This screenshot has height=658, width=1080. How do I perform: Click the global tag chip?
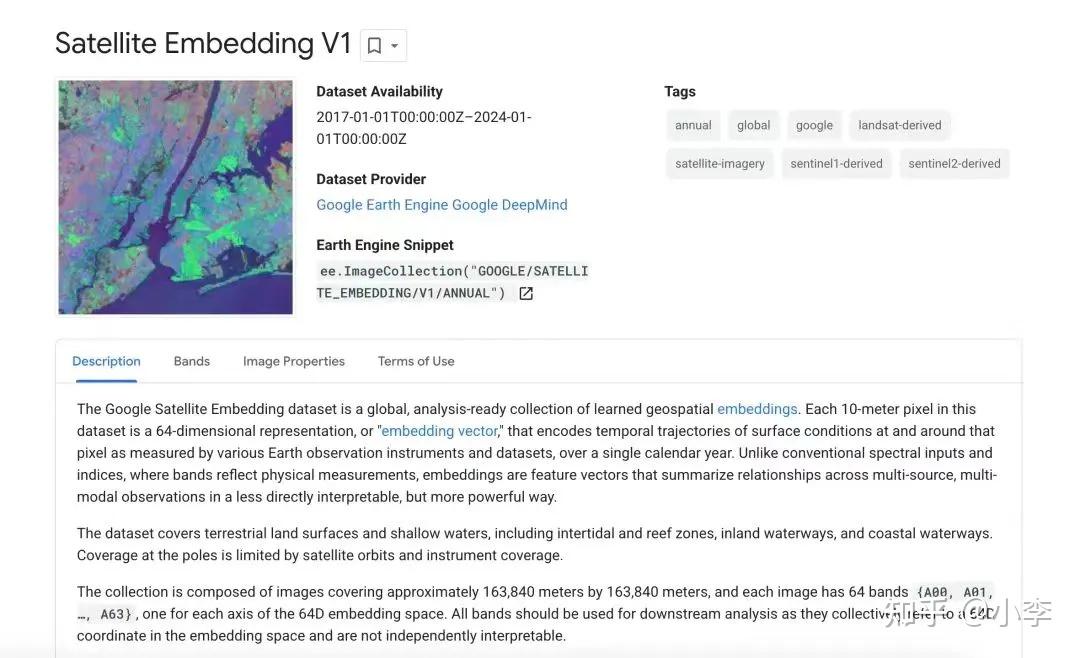(x=753, y=125)
